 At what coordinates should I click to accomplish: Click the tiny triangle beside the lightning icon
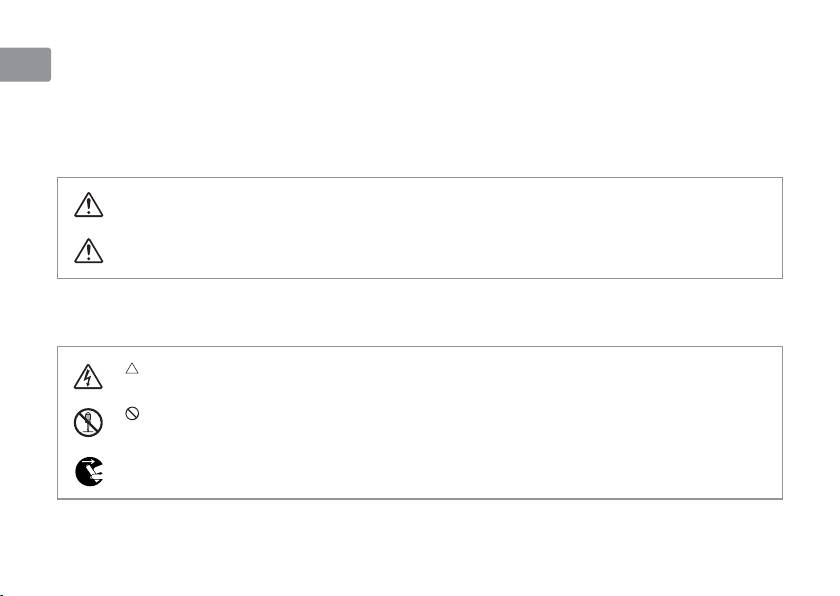pyautogui.click(x=131, y=369)
